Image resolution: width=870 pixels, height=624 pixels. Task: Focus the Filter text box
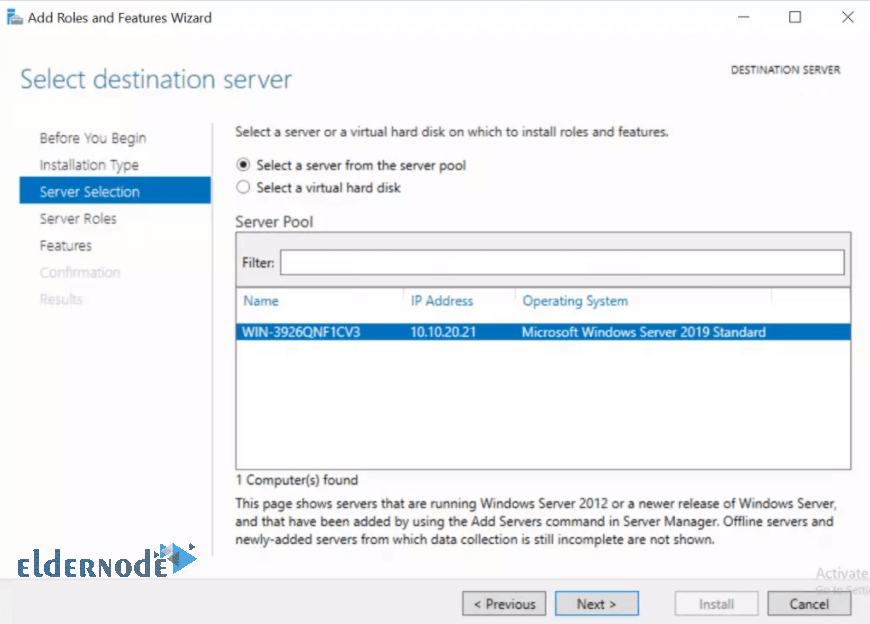562,262
